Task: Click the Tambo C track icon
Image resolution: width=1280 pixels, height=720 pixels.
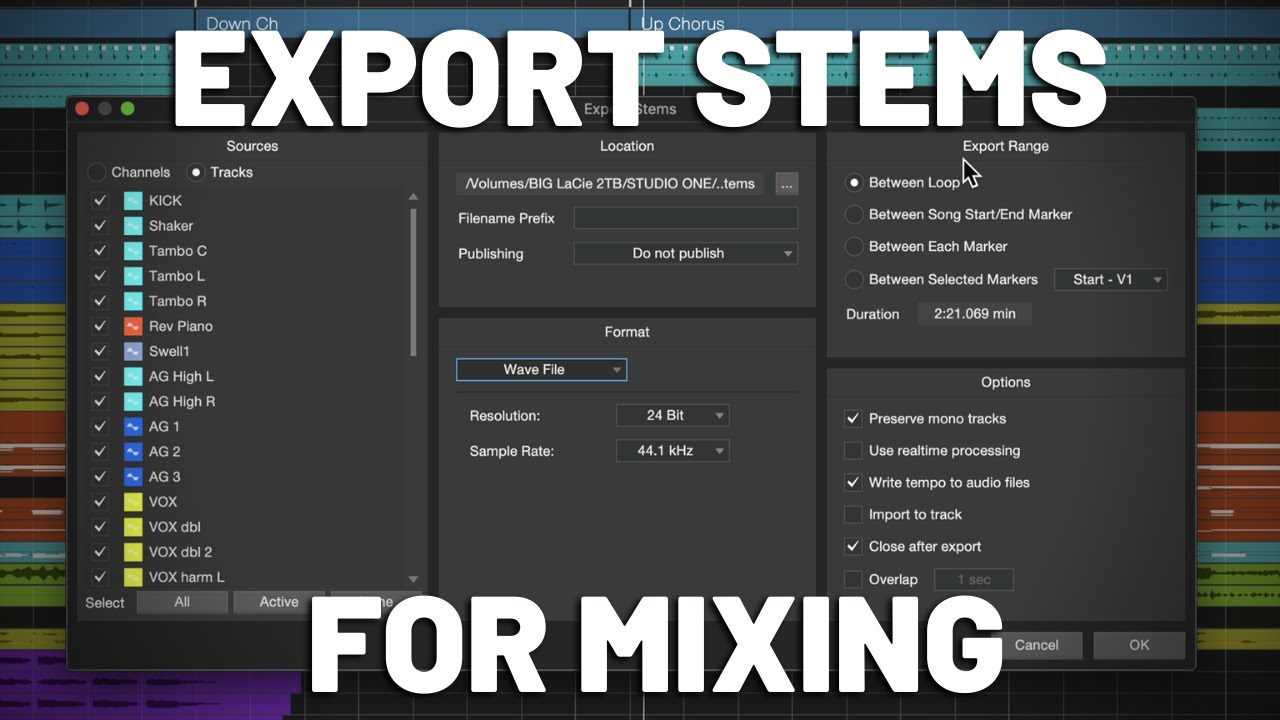Action: click(x=133, y=251)
